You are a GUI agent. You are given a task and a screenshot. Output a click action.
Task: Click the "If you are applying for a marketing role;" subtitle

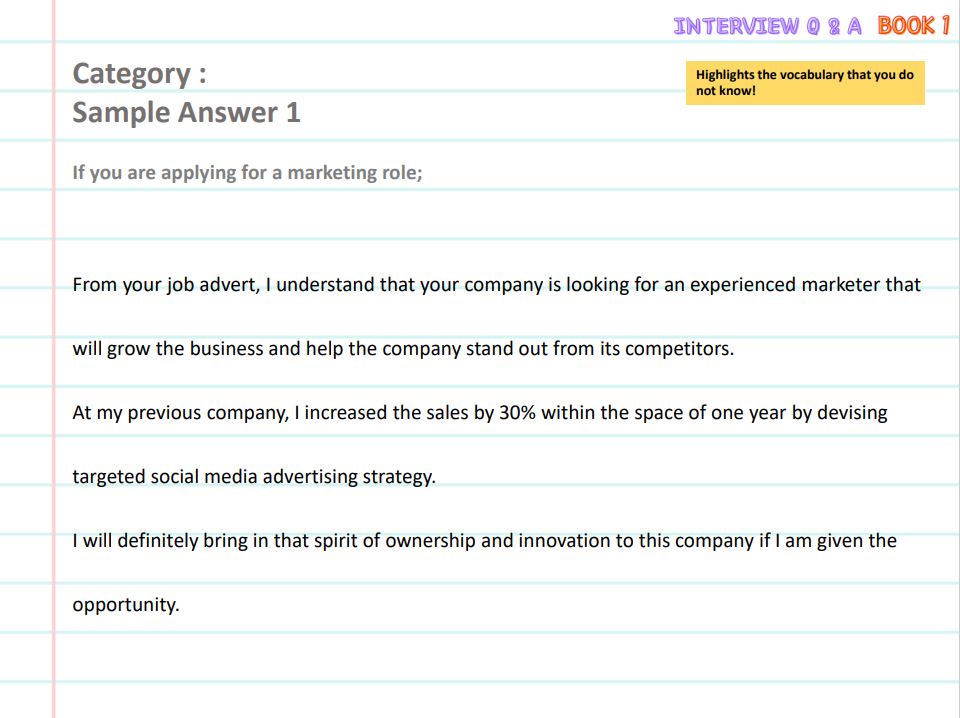point(247,172)
